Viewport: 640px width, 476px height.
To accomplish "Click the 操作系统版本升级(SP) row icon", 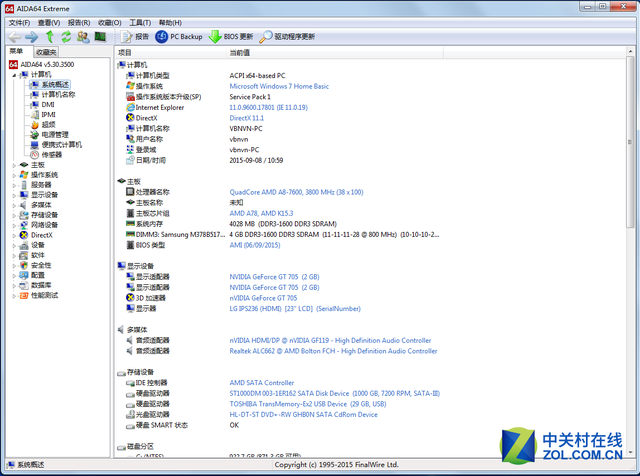I will [130, 97].
